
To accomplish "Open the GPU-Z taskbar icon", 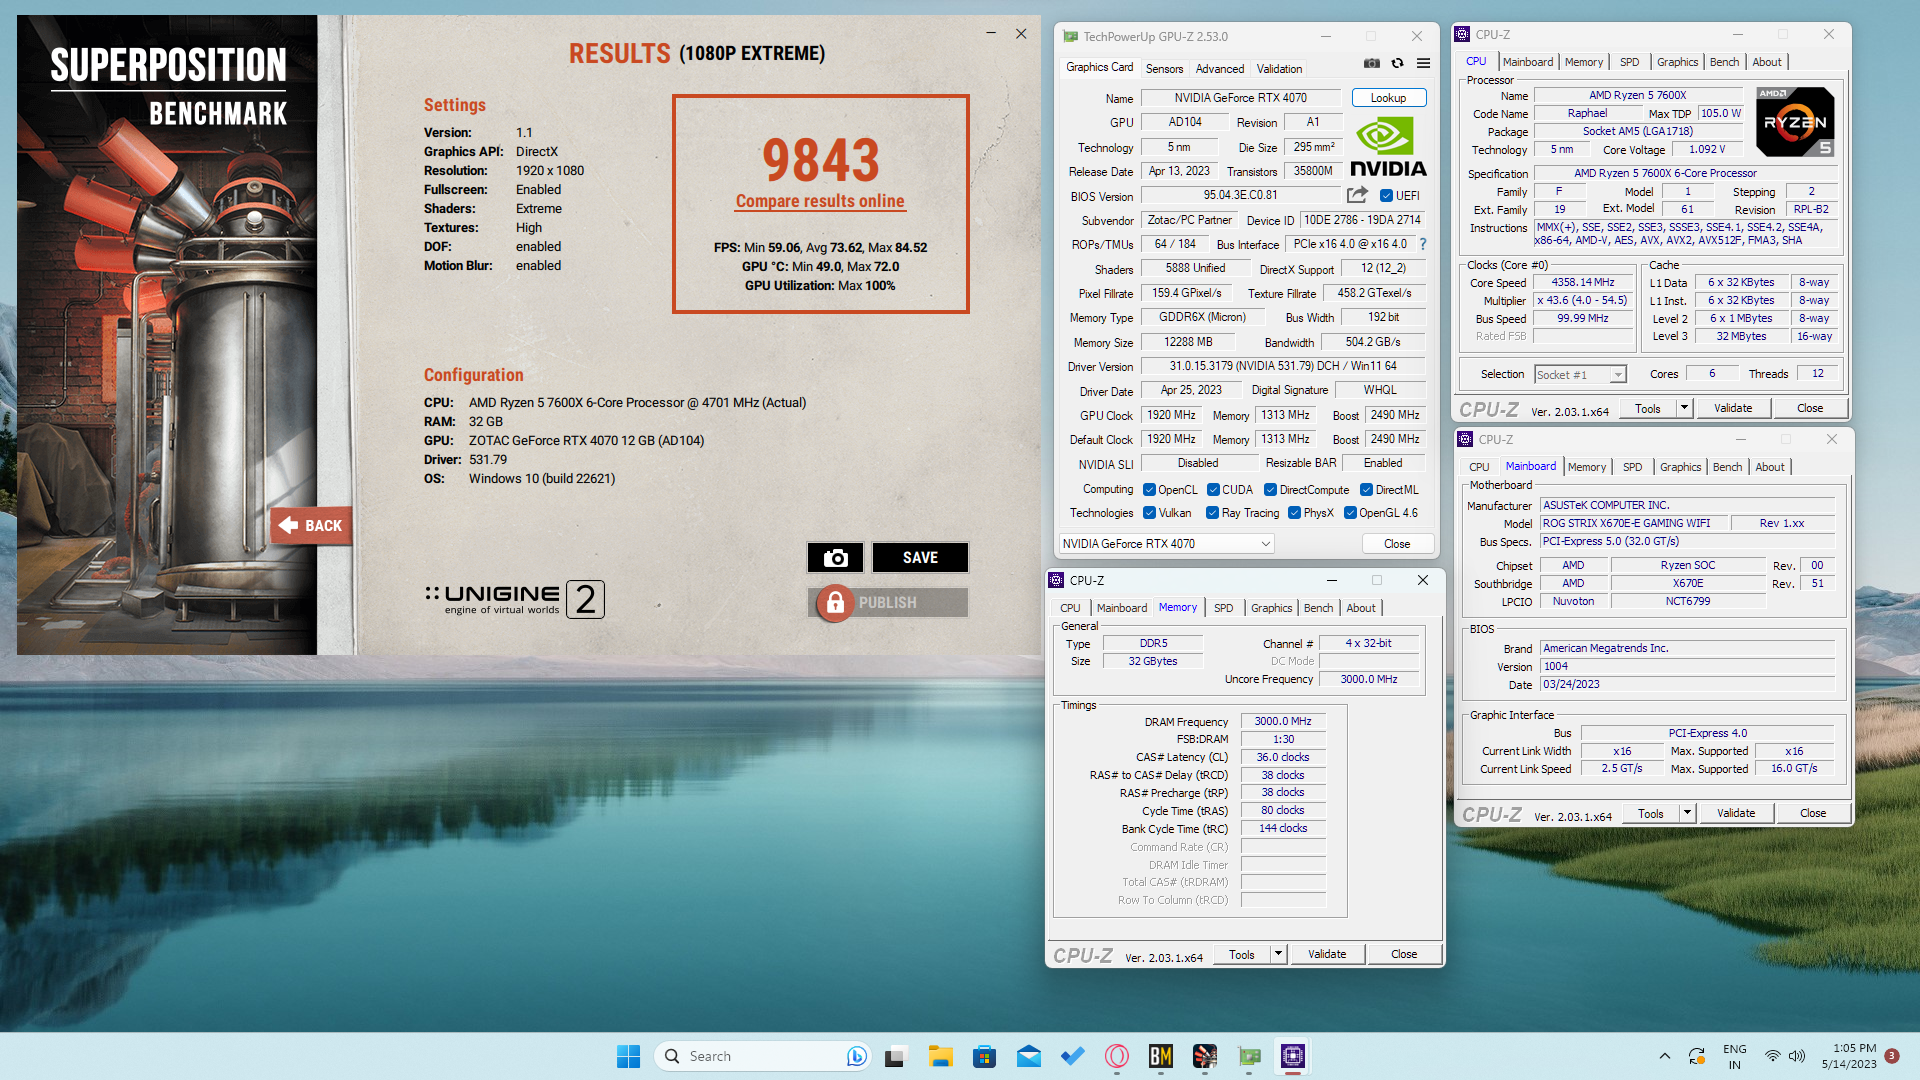I will [x=1248, y=1056].
